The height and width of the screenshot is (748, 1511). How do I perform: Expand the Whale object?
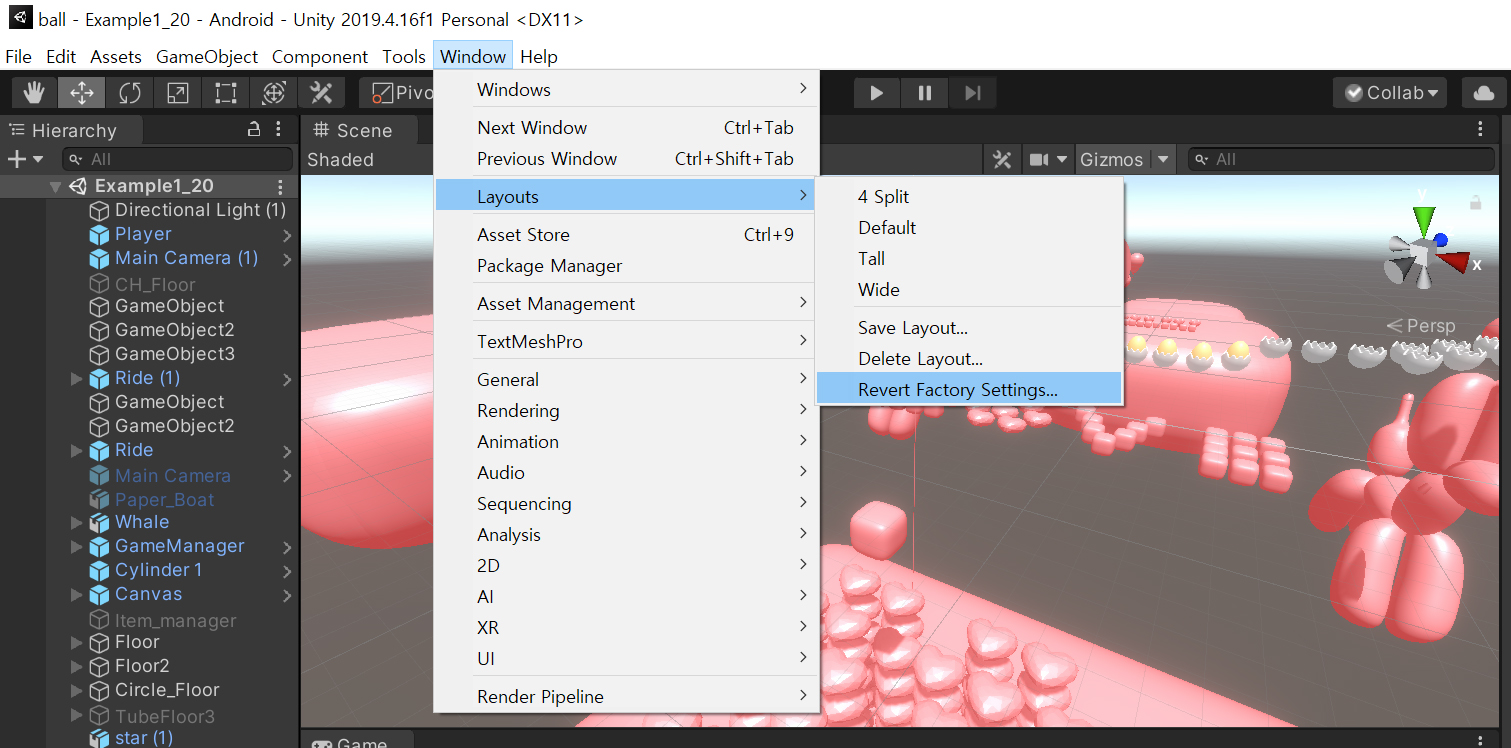[x=77, y=522]
